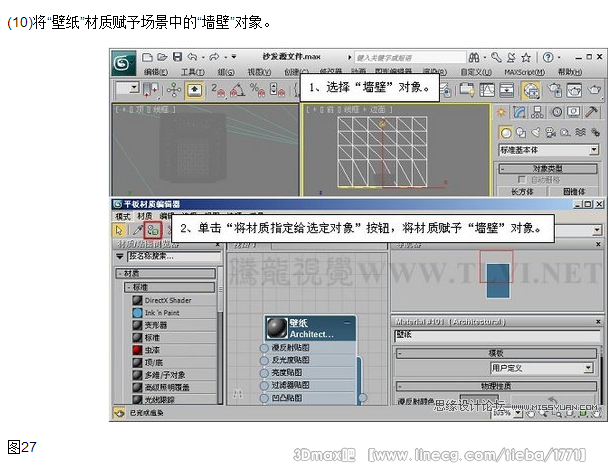Screen dimensions: 615x472
Task: Click the binoculars search icon
Action: pyautogui.click(x=474, y=58)
